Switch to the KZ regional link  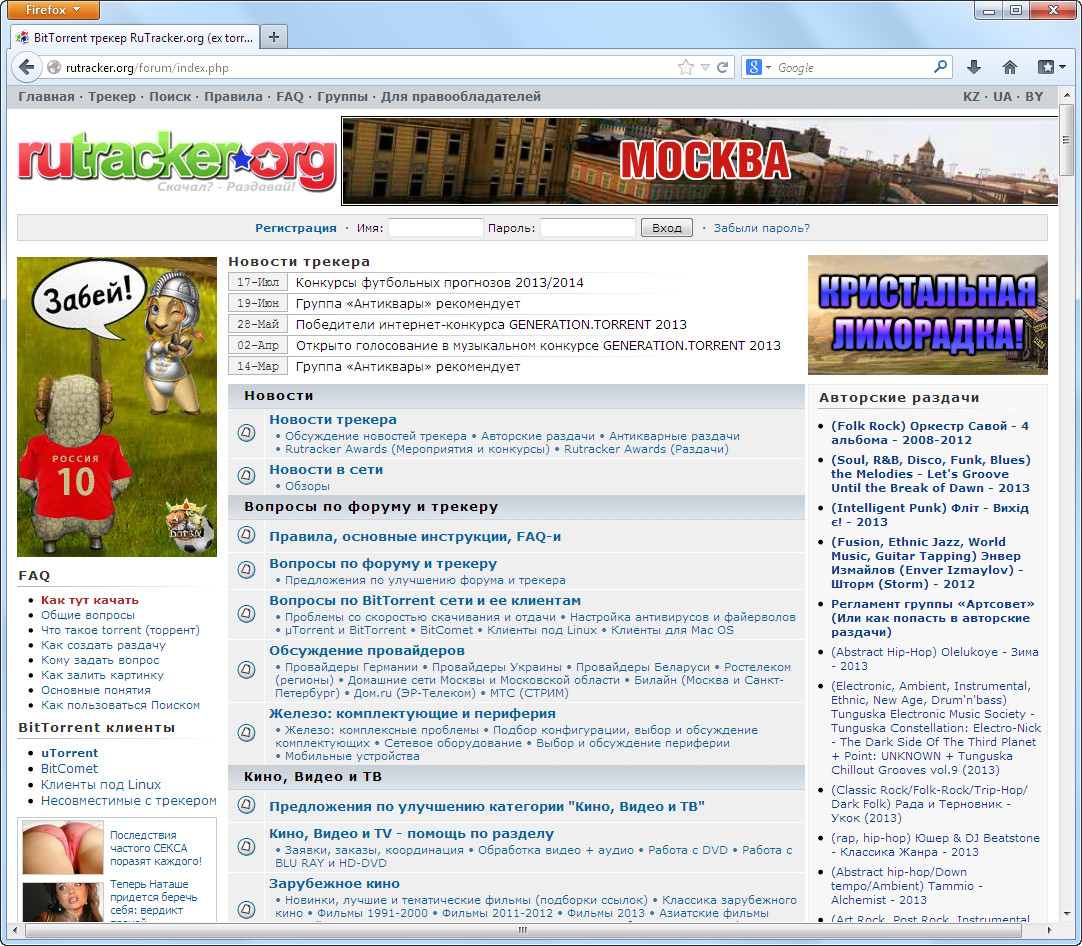pos(971,97)
